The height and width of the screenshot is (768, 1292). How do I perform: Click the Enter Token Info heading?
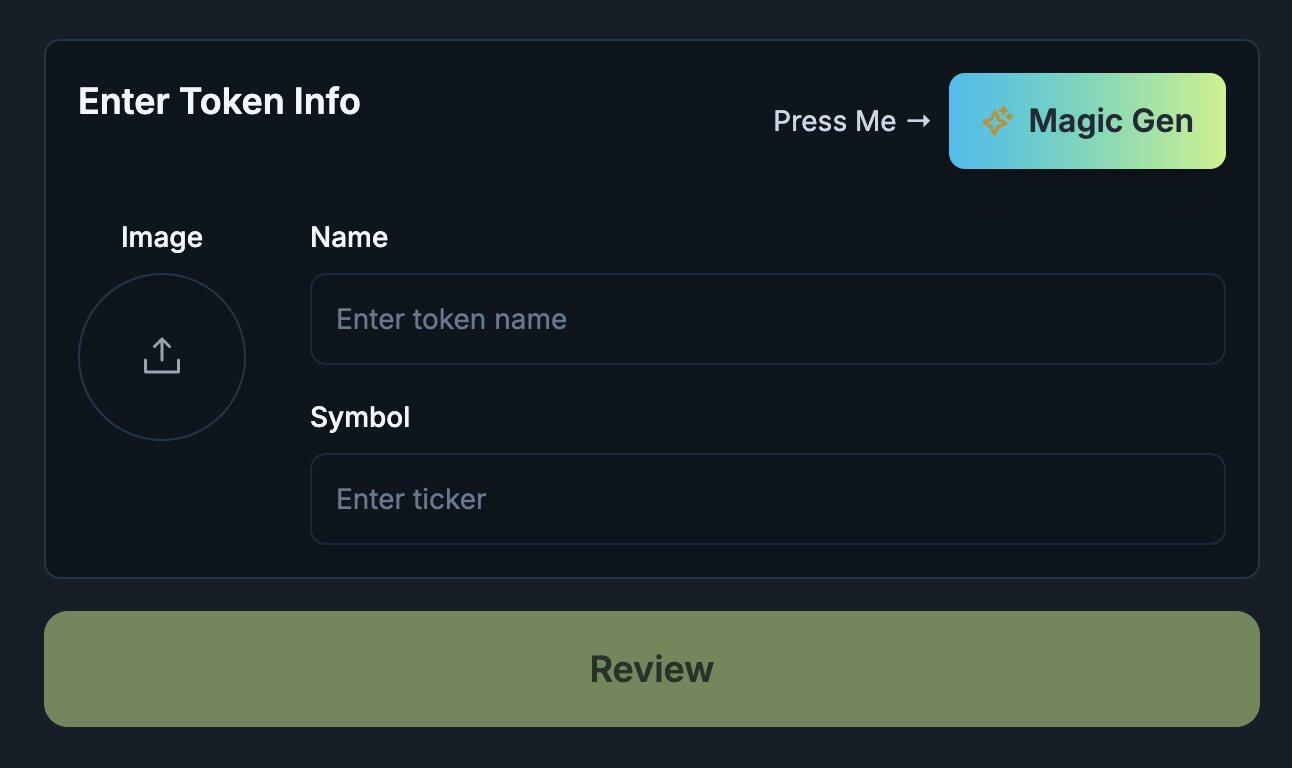219,102
